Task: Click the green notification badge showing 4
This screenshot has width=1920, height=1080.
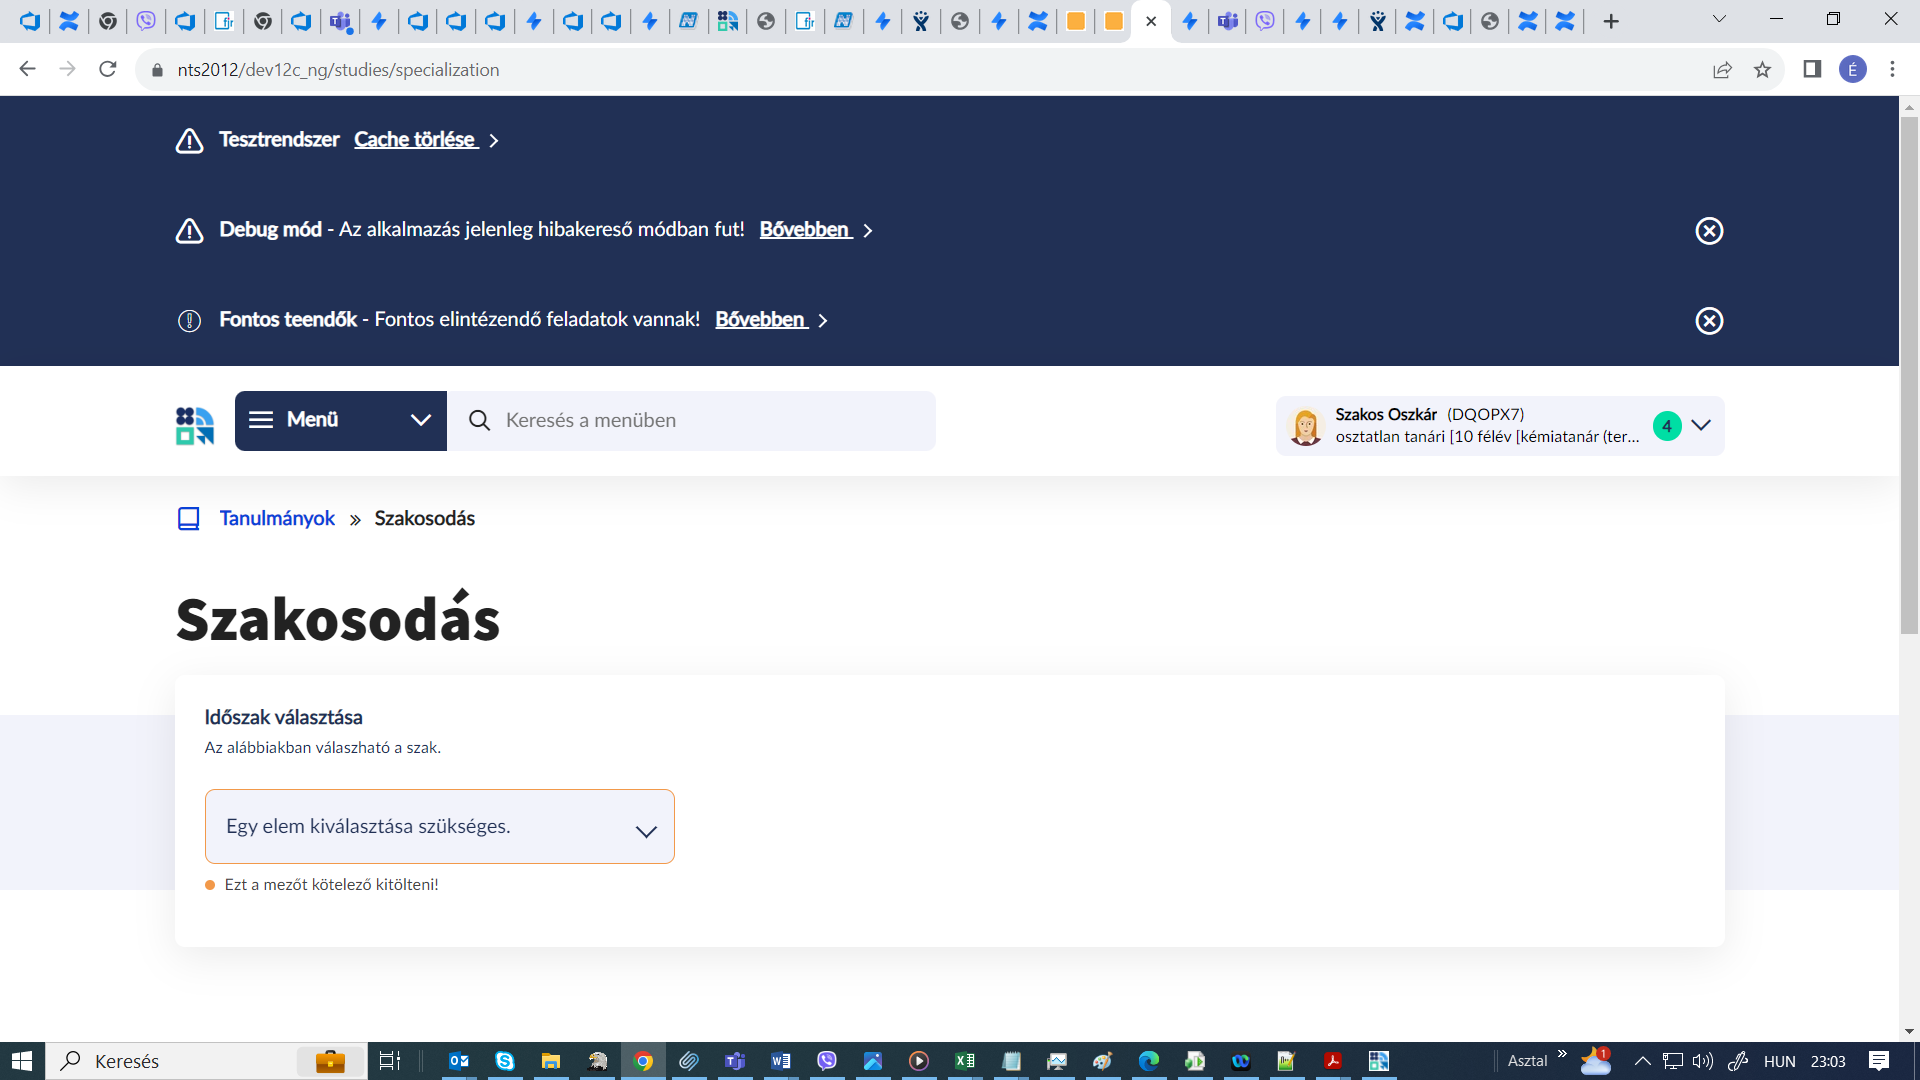Action: pos(1666,426)
